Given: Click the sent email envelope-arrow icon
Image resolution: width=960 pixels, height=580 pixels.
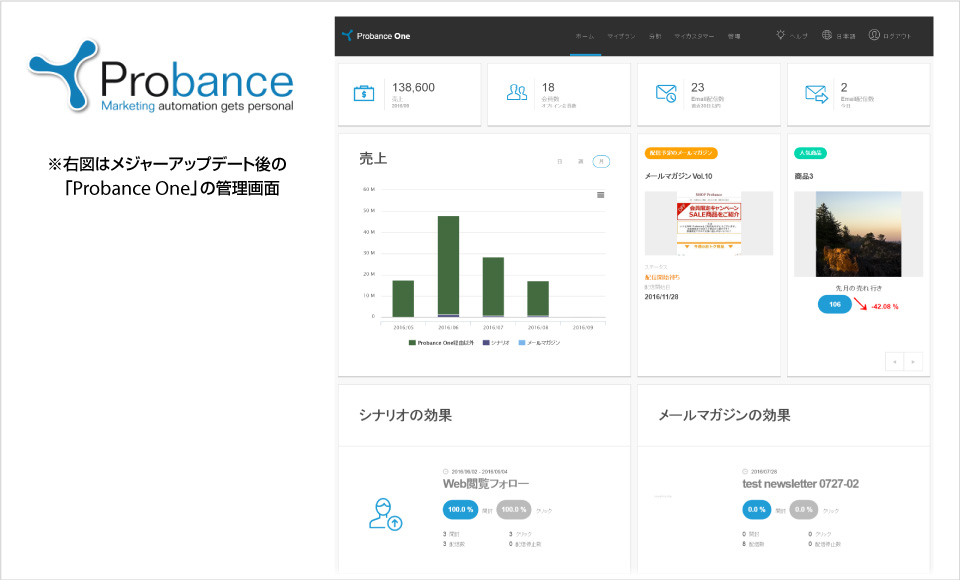Looking at the screenshot, I should pos(816,93).
